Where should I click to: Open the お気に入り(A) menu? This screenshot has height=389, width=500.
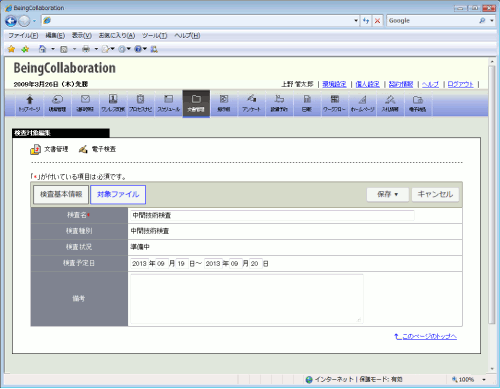117,36
